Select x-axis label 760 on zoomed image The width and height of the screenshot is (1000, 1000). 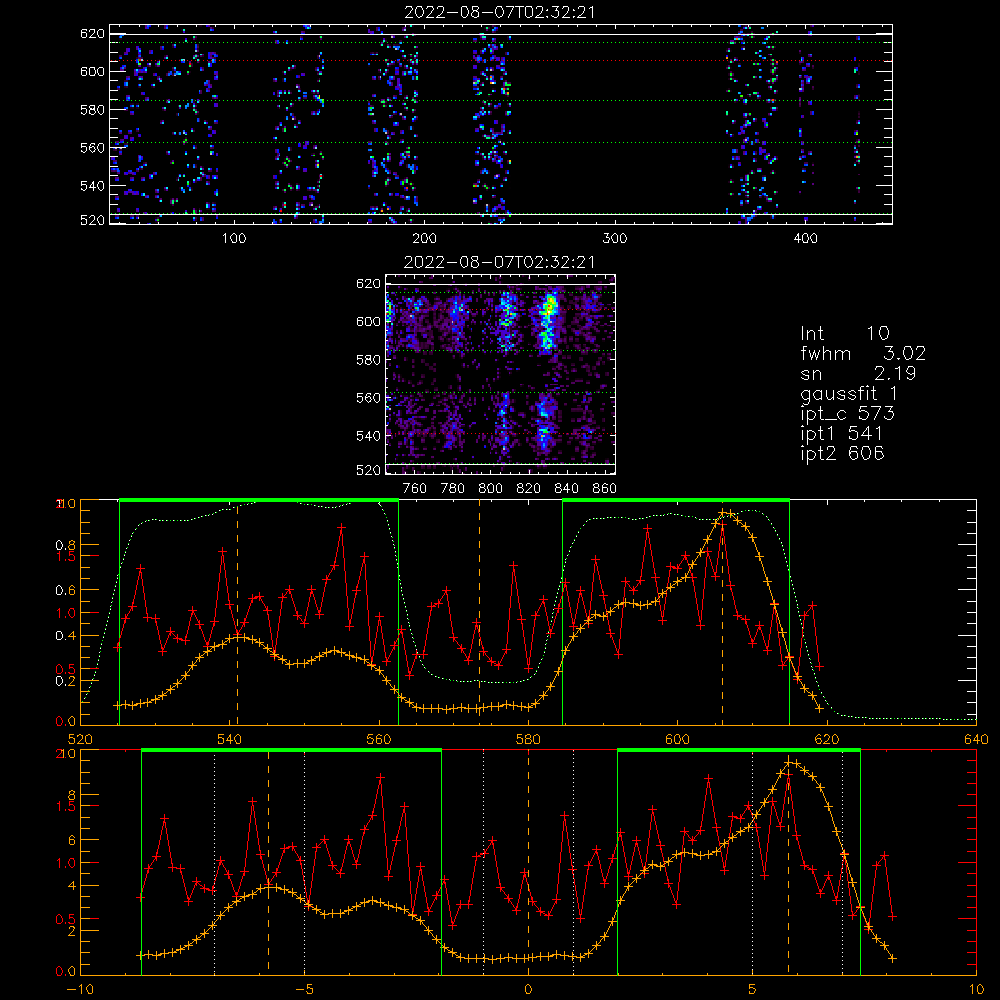415,489
